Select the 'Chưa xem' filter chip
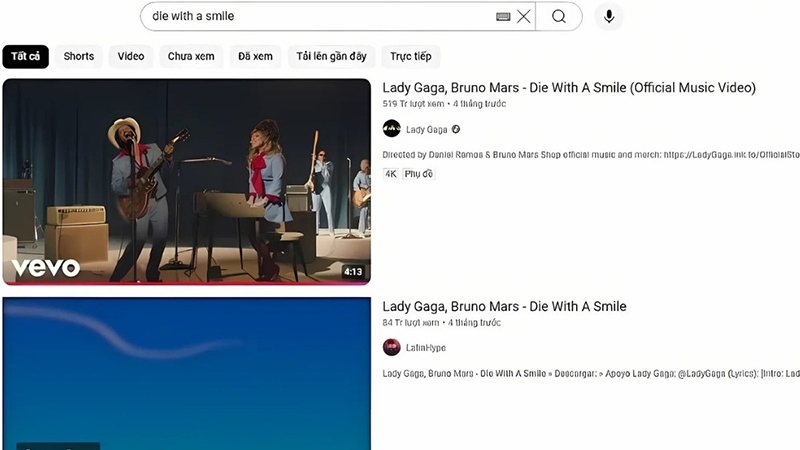 coord(191,56)
